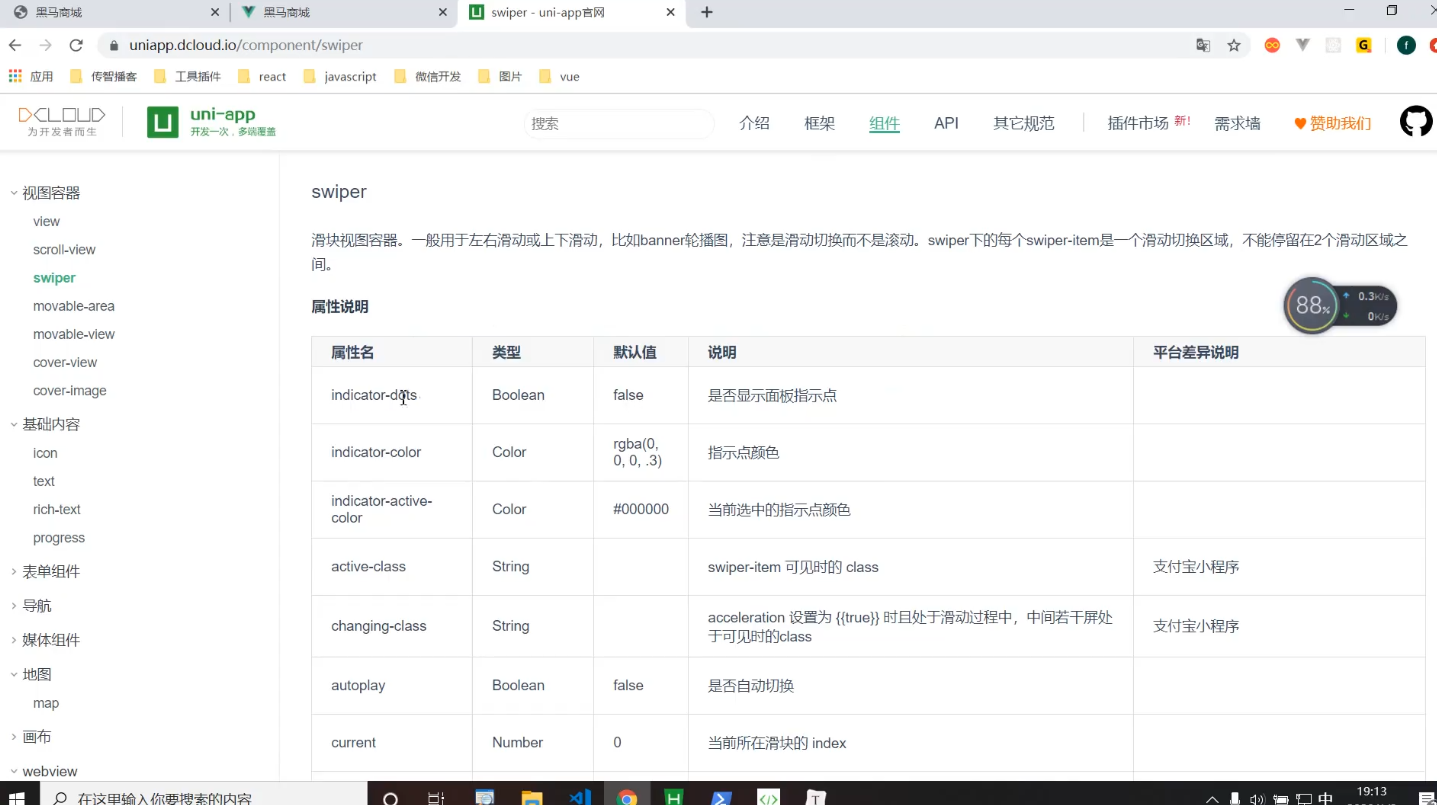Launch HBuilderX from the taskbar
Viewport: 1437px width, 805px height.
[x=674, y=797]
